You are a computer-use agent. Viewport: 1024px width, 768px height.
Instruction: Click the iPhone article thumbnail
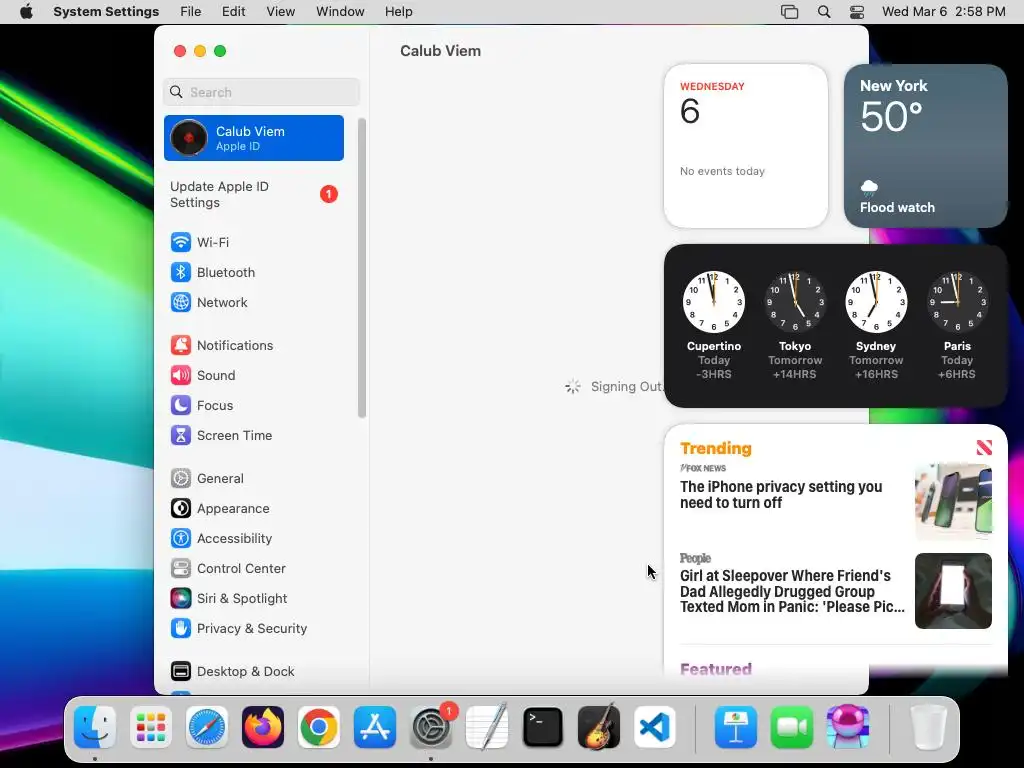point(953,502)
